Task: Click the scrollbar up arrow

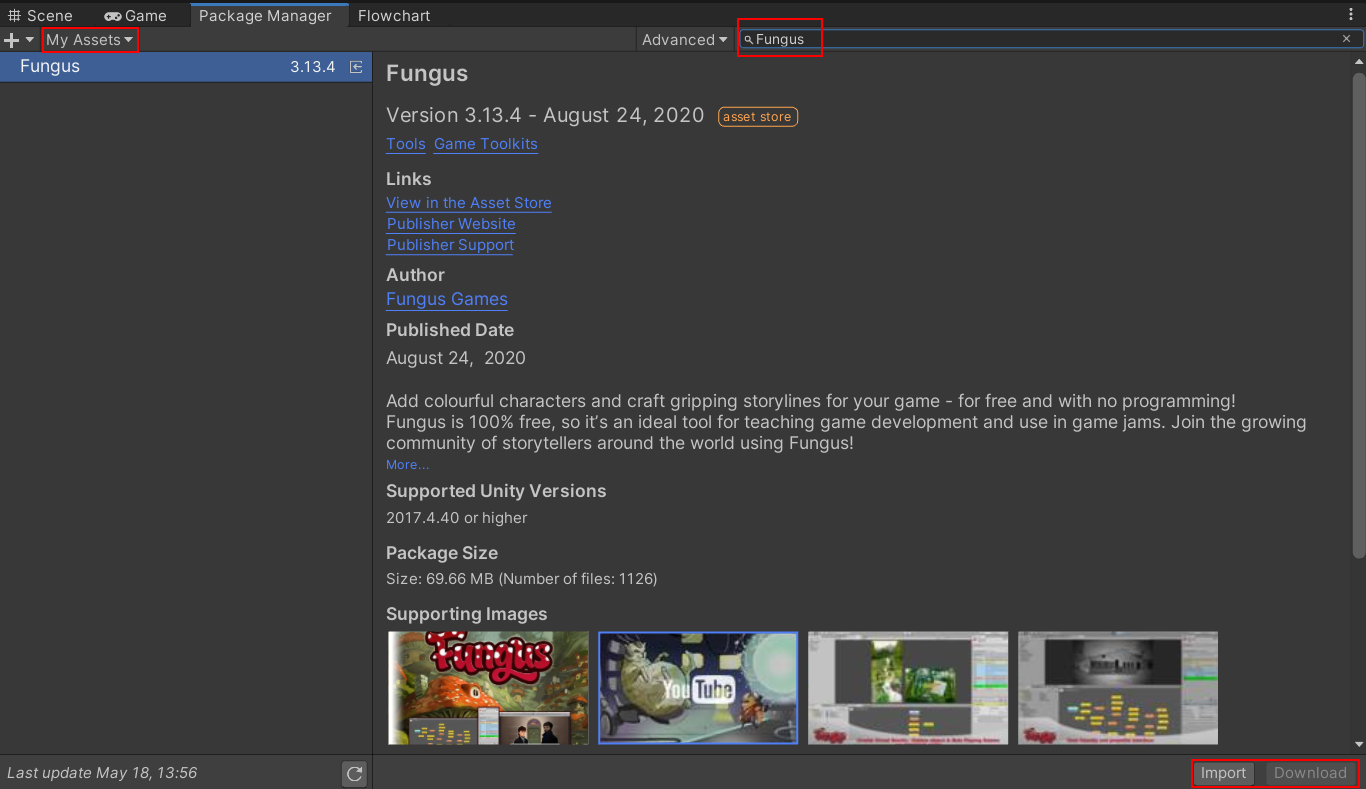Action: [1358, 61]
